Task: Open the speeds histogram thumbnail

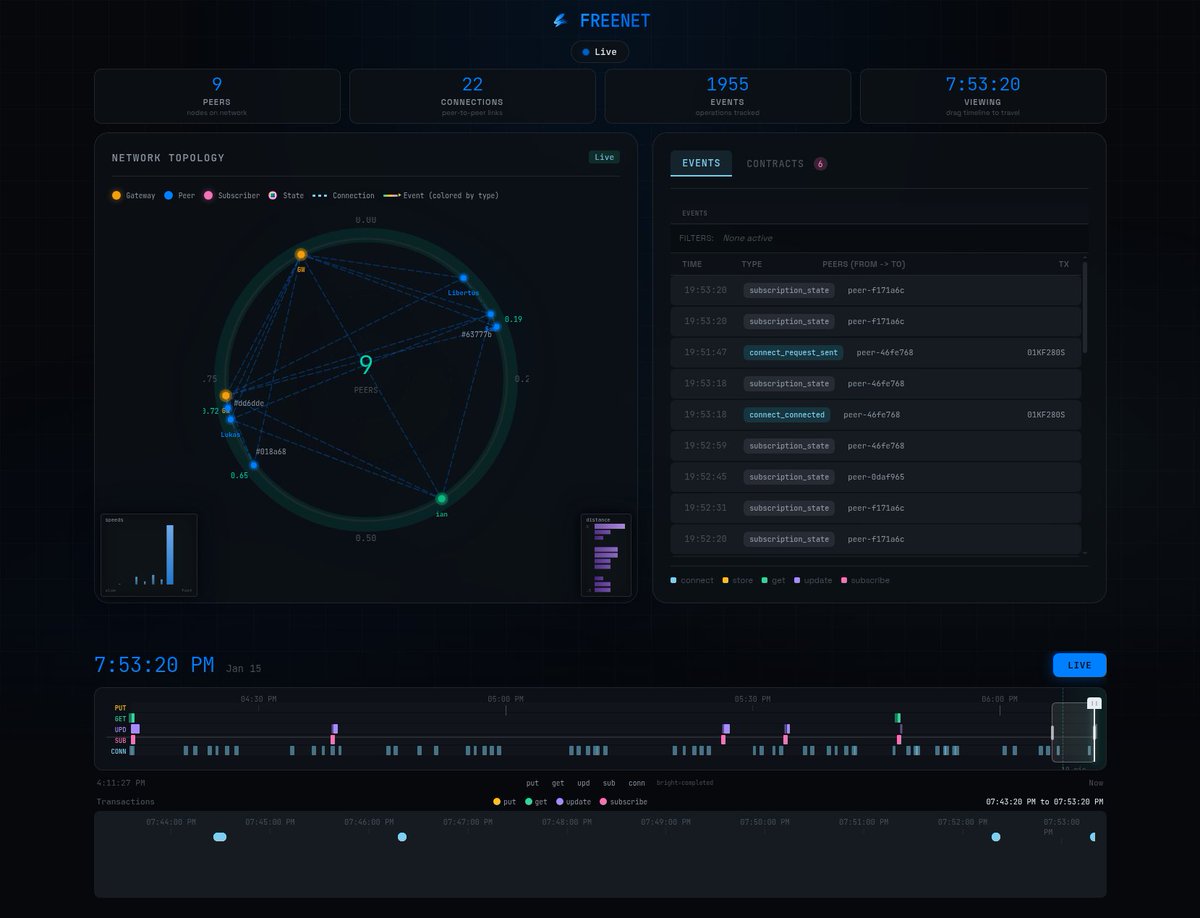Action: point(149,555)
